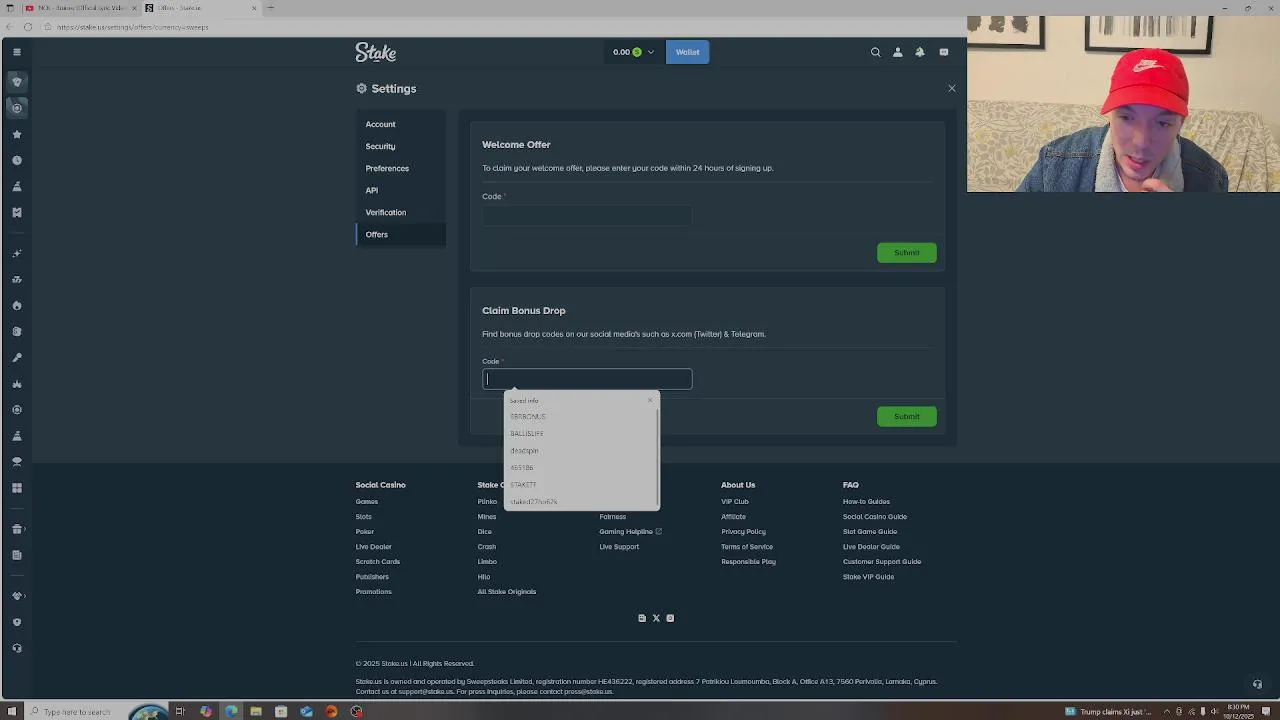Submit the Welcome Offer code

(907, 252)
